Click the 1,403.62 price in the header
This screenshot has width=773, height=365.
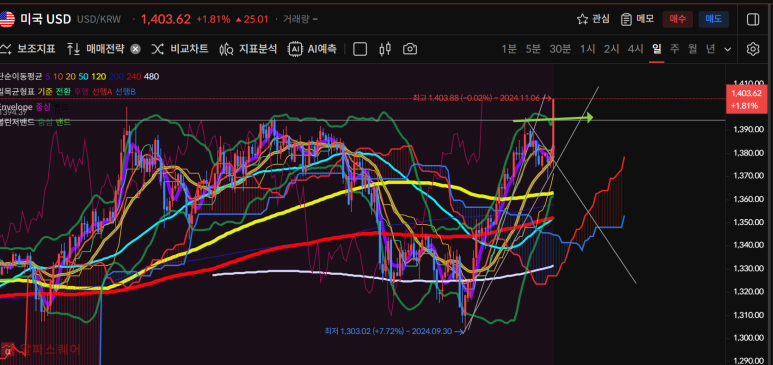[166, 19]
